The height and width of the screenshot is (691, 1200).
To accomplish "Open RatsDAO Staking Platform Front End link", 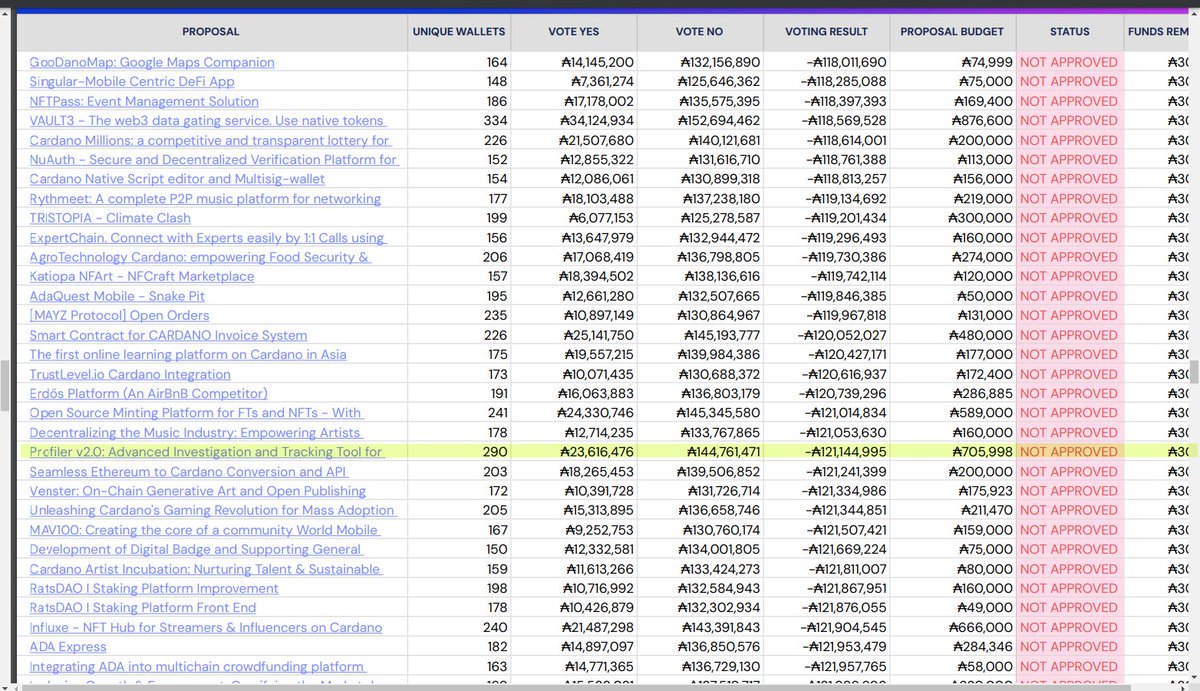I will (x=143, y=607).
